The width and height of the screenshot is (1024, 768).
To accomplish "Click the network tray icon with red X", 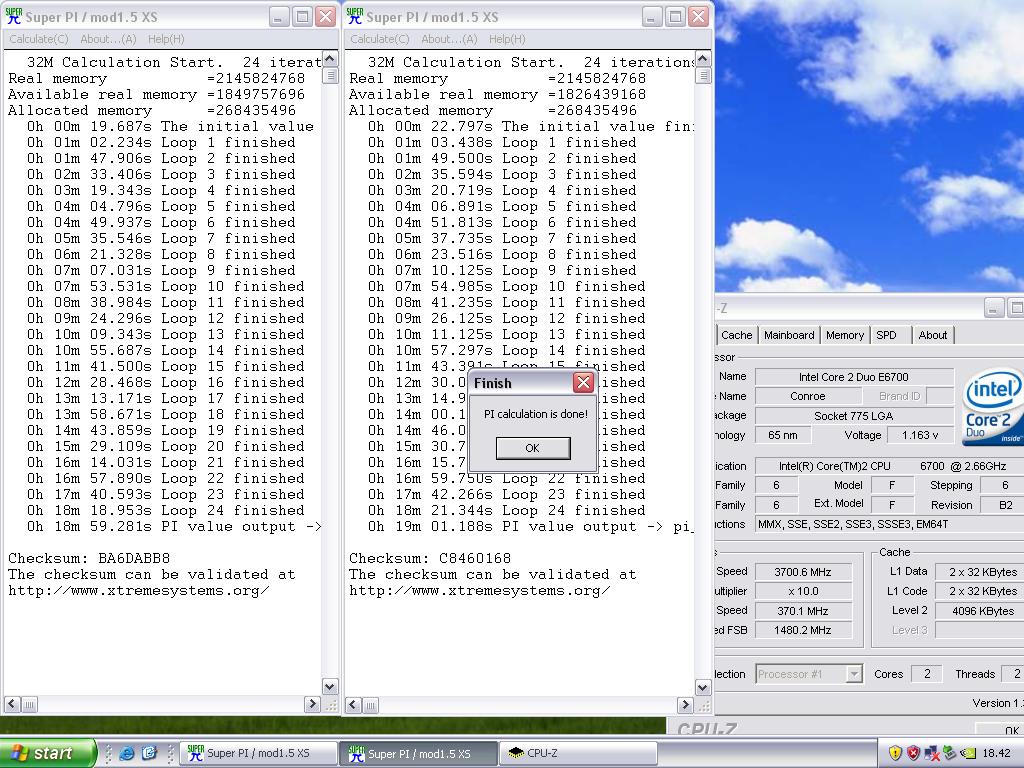I will (x=931, y=753).
